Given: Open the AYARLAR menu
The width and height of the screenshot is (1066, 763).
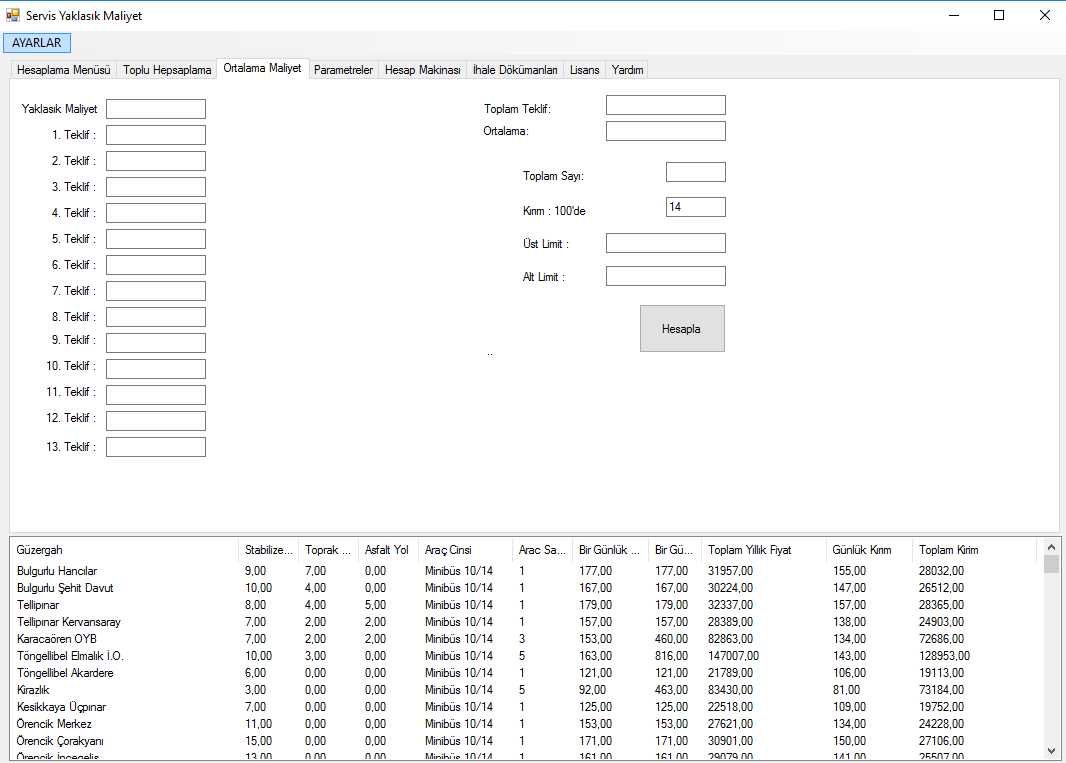Looking at the screenshot, I should pos(37,43).
